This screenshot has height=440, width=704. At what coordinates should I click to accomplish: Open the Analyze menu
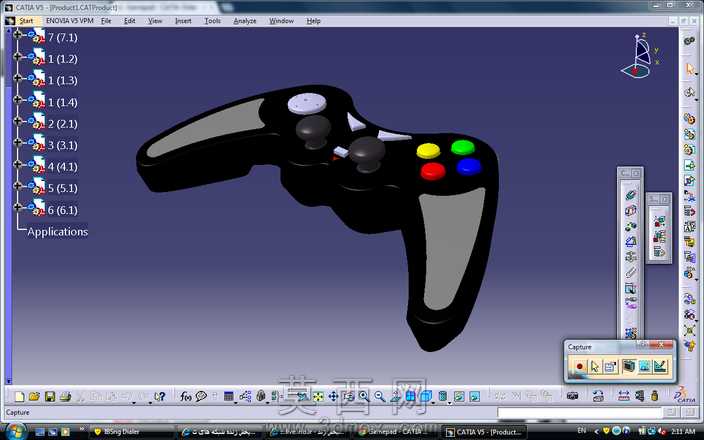[245, 21]
